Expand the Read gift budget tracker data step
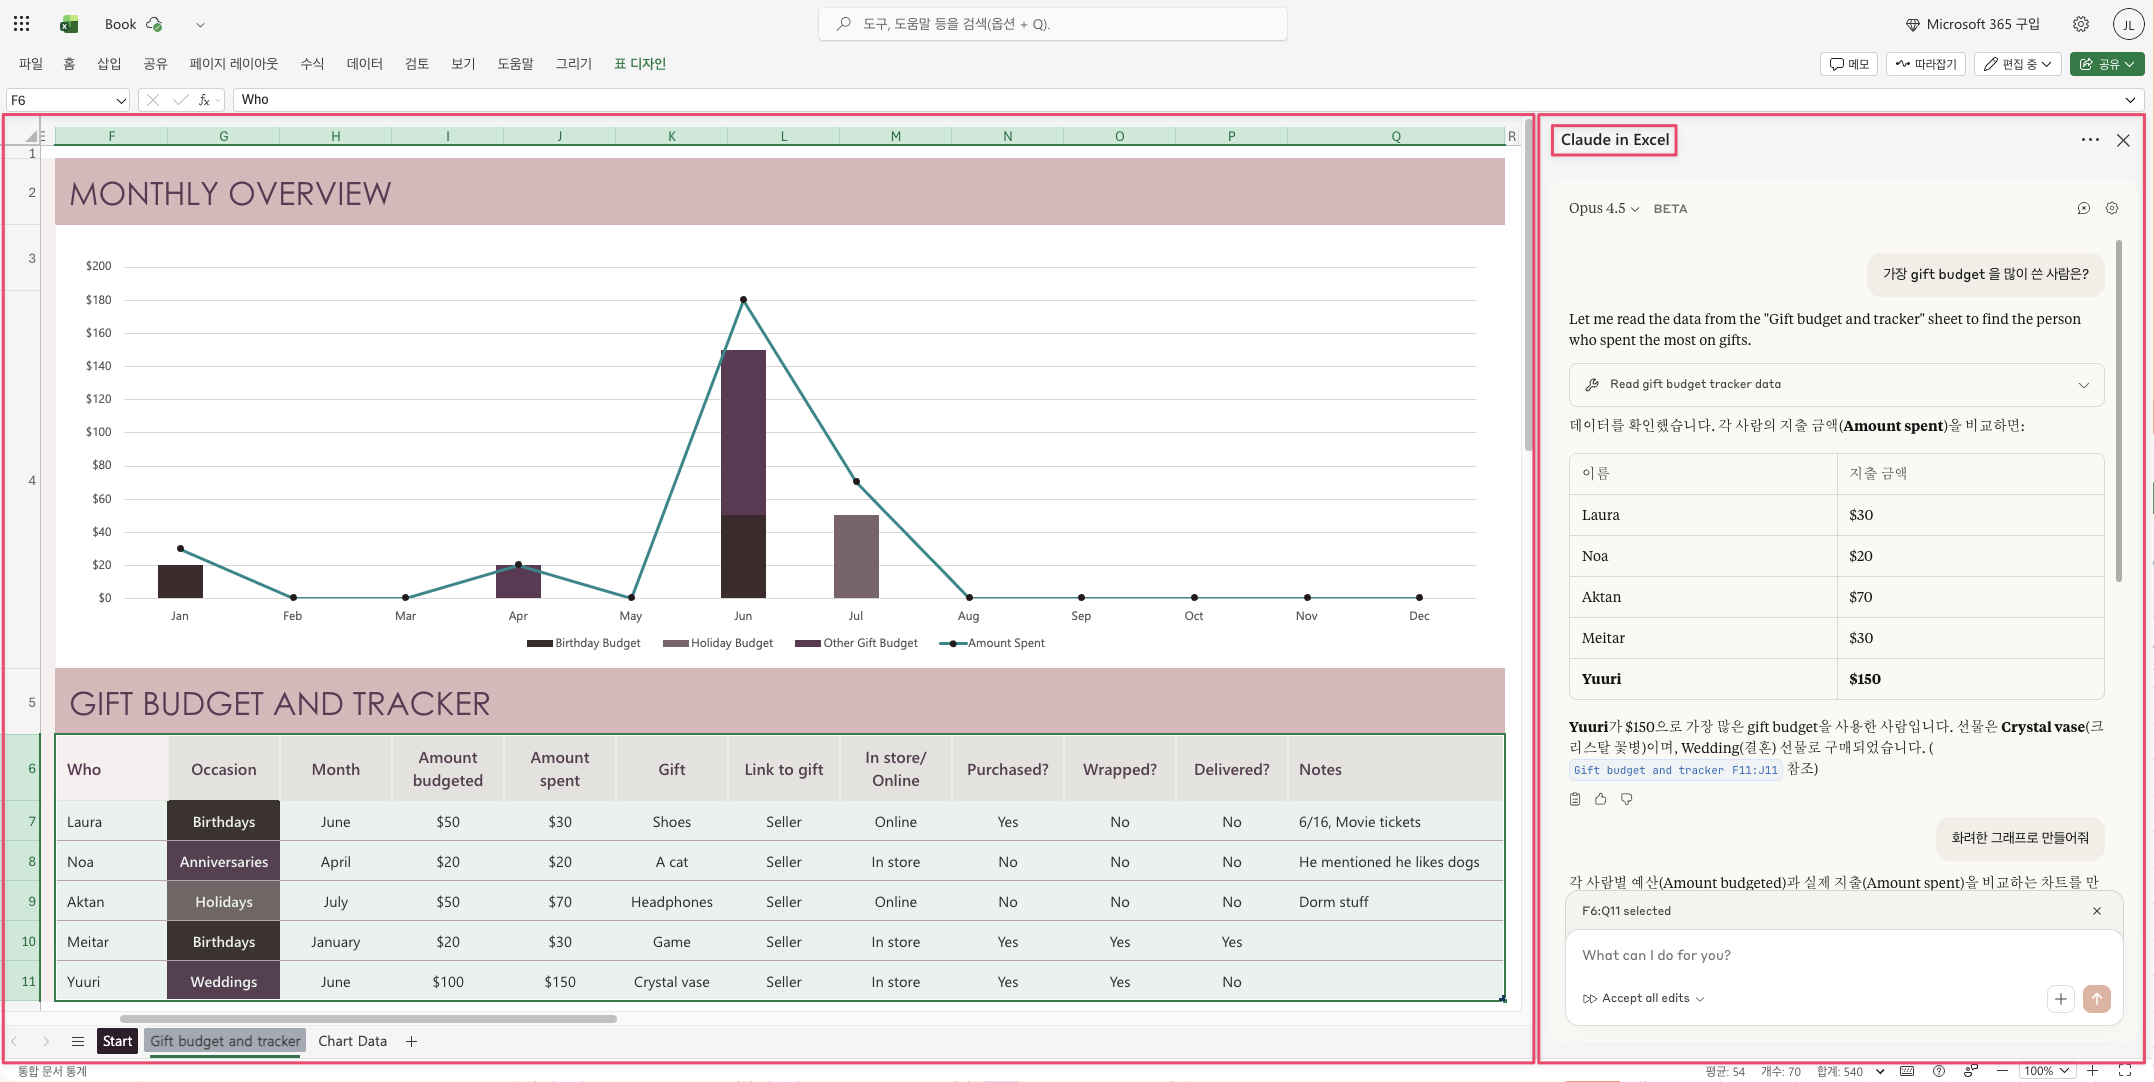 click(2083, 385)
